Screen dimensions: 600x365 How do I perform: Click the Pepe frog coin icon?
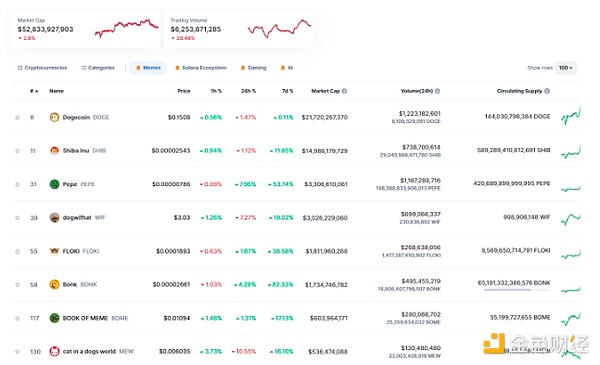click(x=54, y=184)
